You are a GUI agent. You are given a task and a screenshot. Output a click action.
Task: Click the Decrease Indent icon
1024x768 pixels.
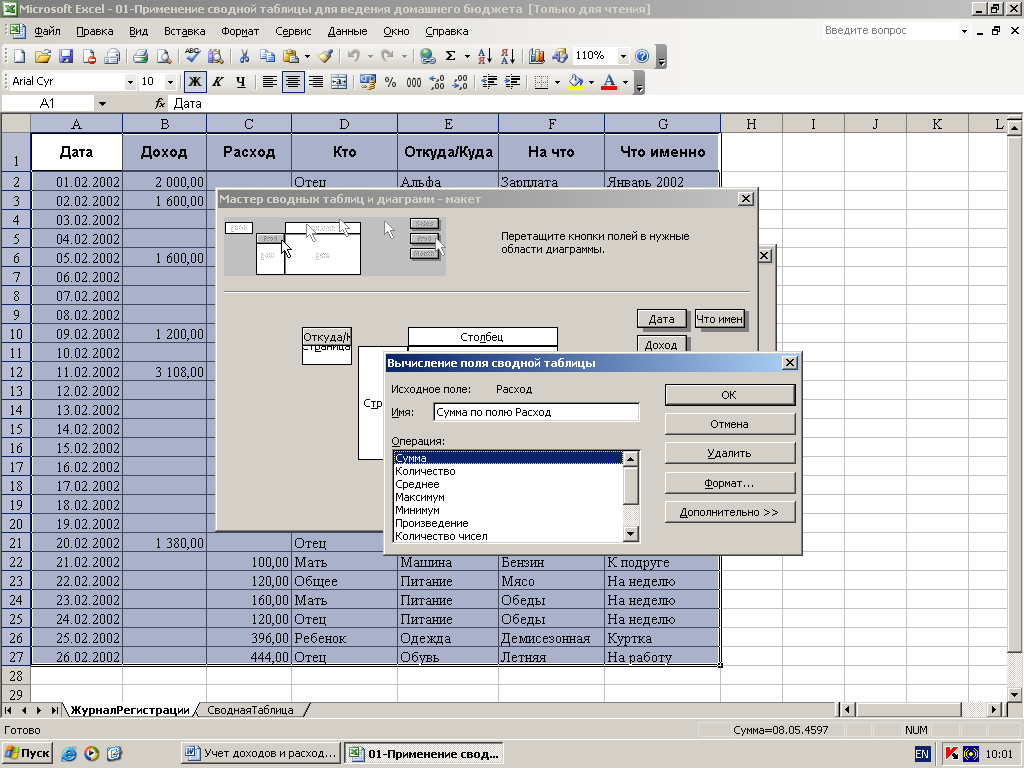(x=488, y=82)
